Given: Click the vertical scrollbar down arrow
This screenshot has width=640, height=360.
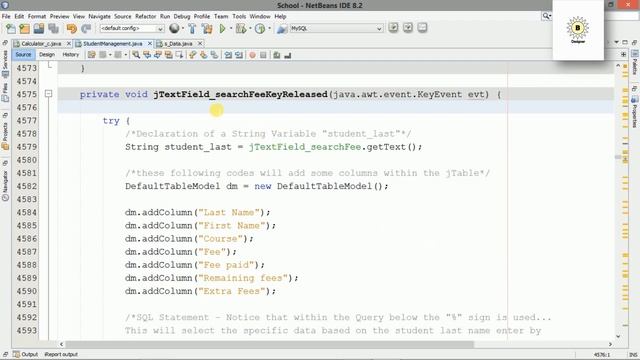Looking at the screenshot, I should pos(618,336).
